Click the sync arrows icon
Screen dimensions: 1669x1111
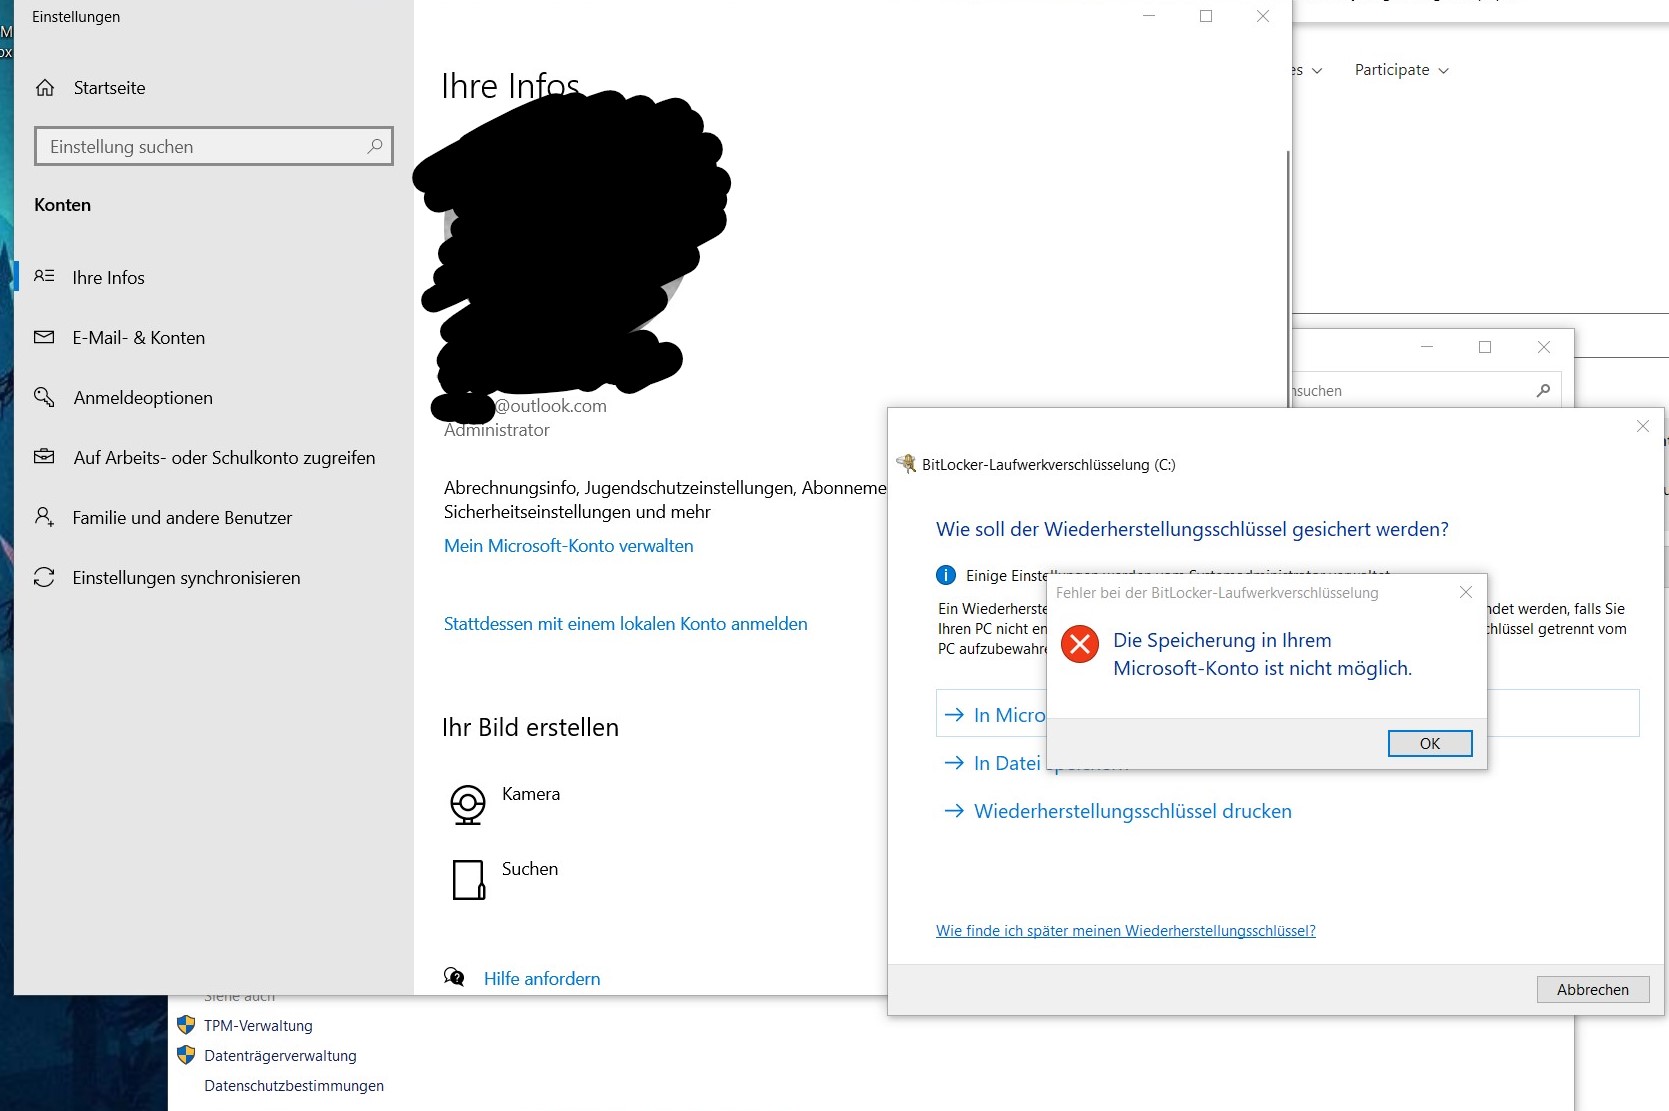(x=44, y=577)
